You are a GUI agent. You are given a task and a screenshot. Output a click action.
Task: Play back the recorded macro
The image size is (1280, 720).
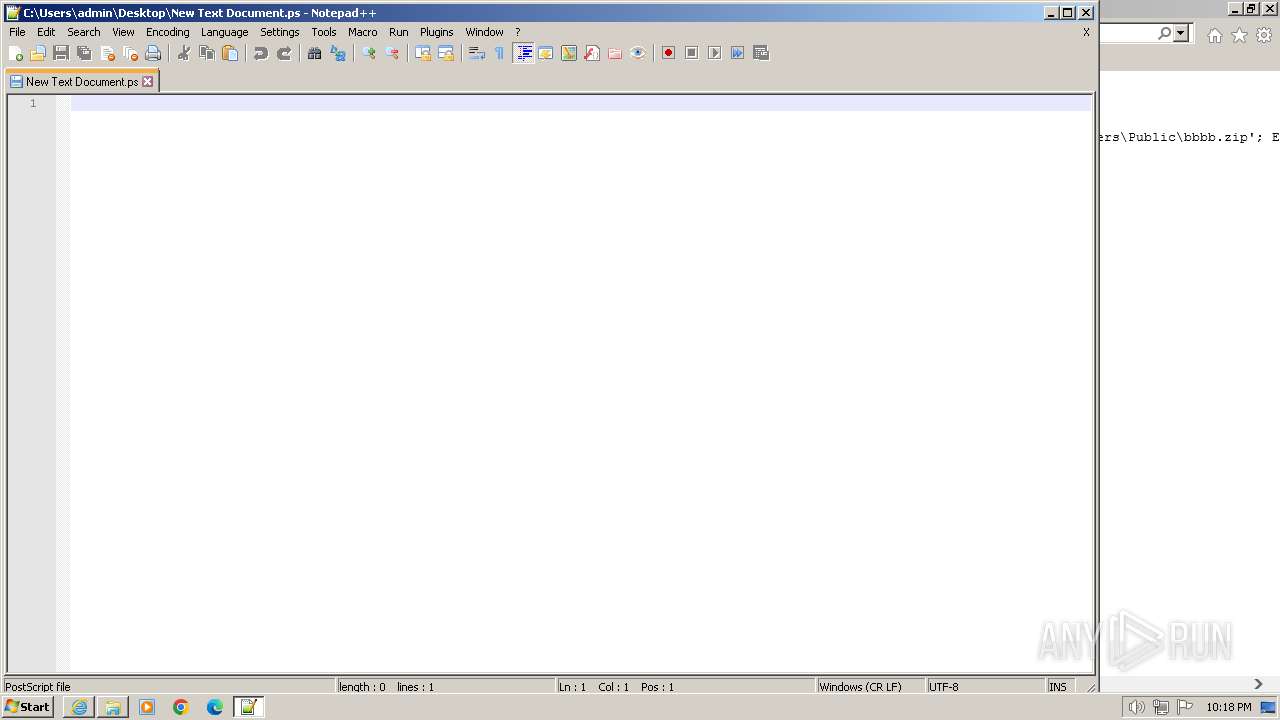click(715, 53)
